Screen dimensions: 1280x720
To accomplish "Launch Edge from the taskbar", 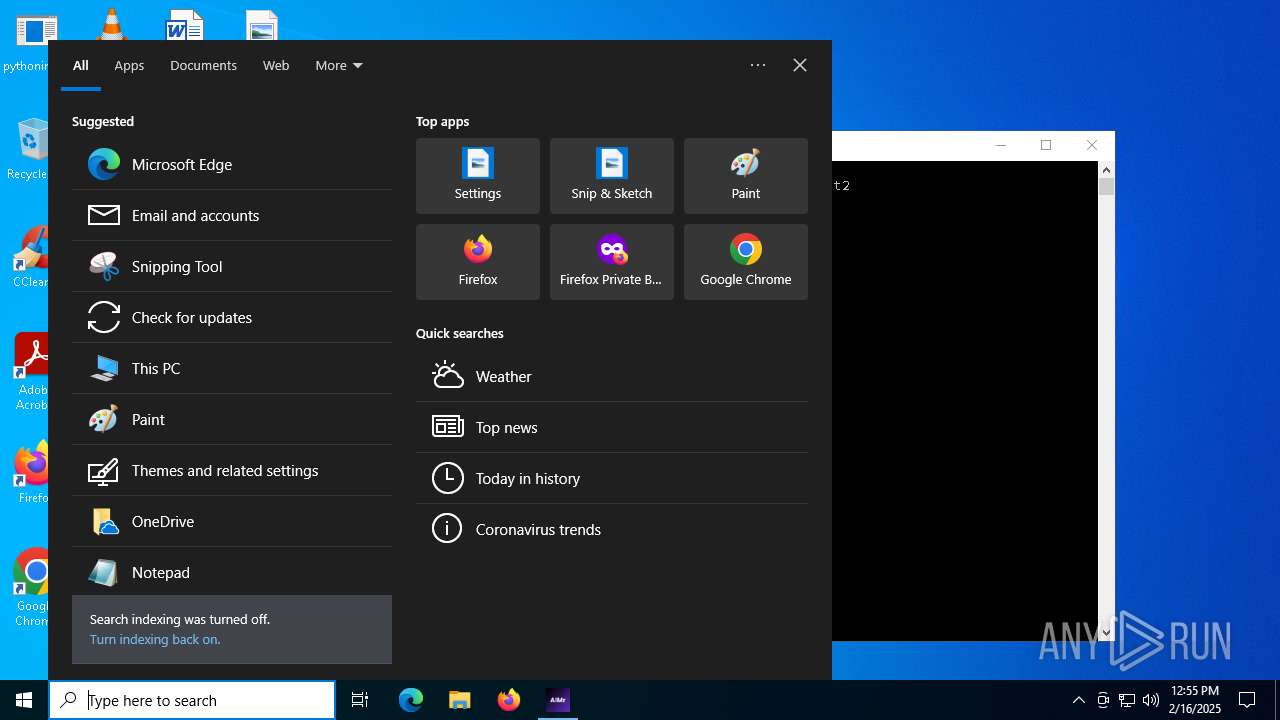I will click(411, 700).
